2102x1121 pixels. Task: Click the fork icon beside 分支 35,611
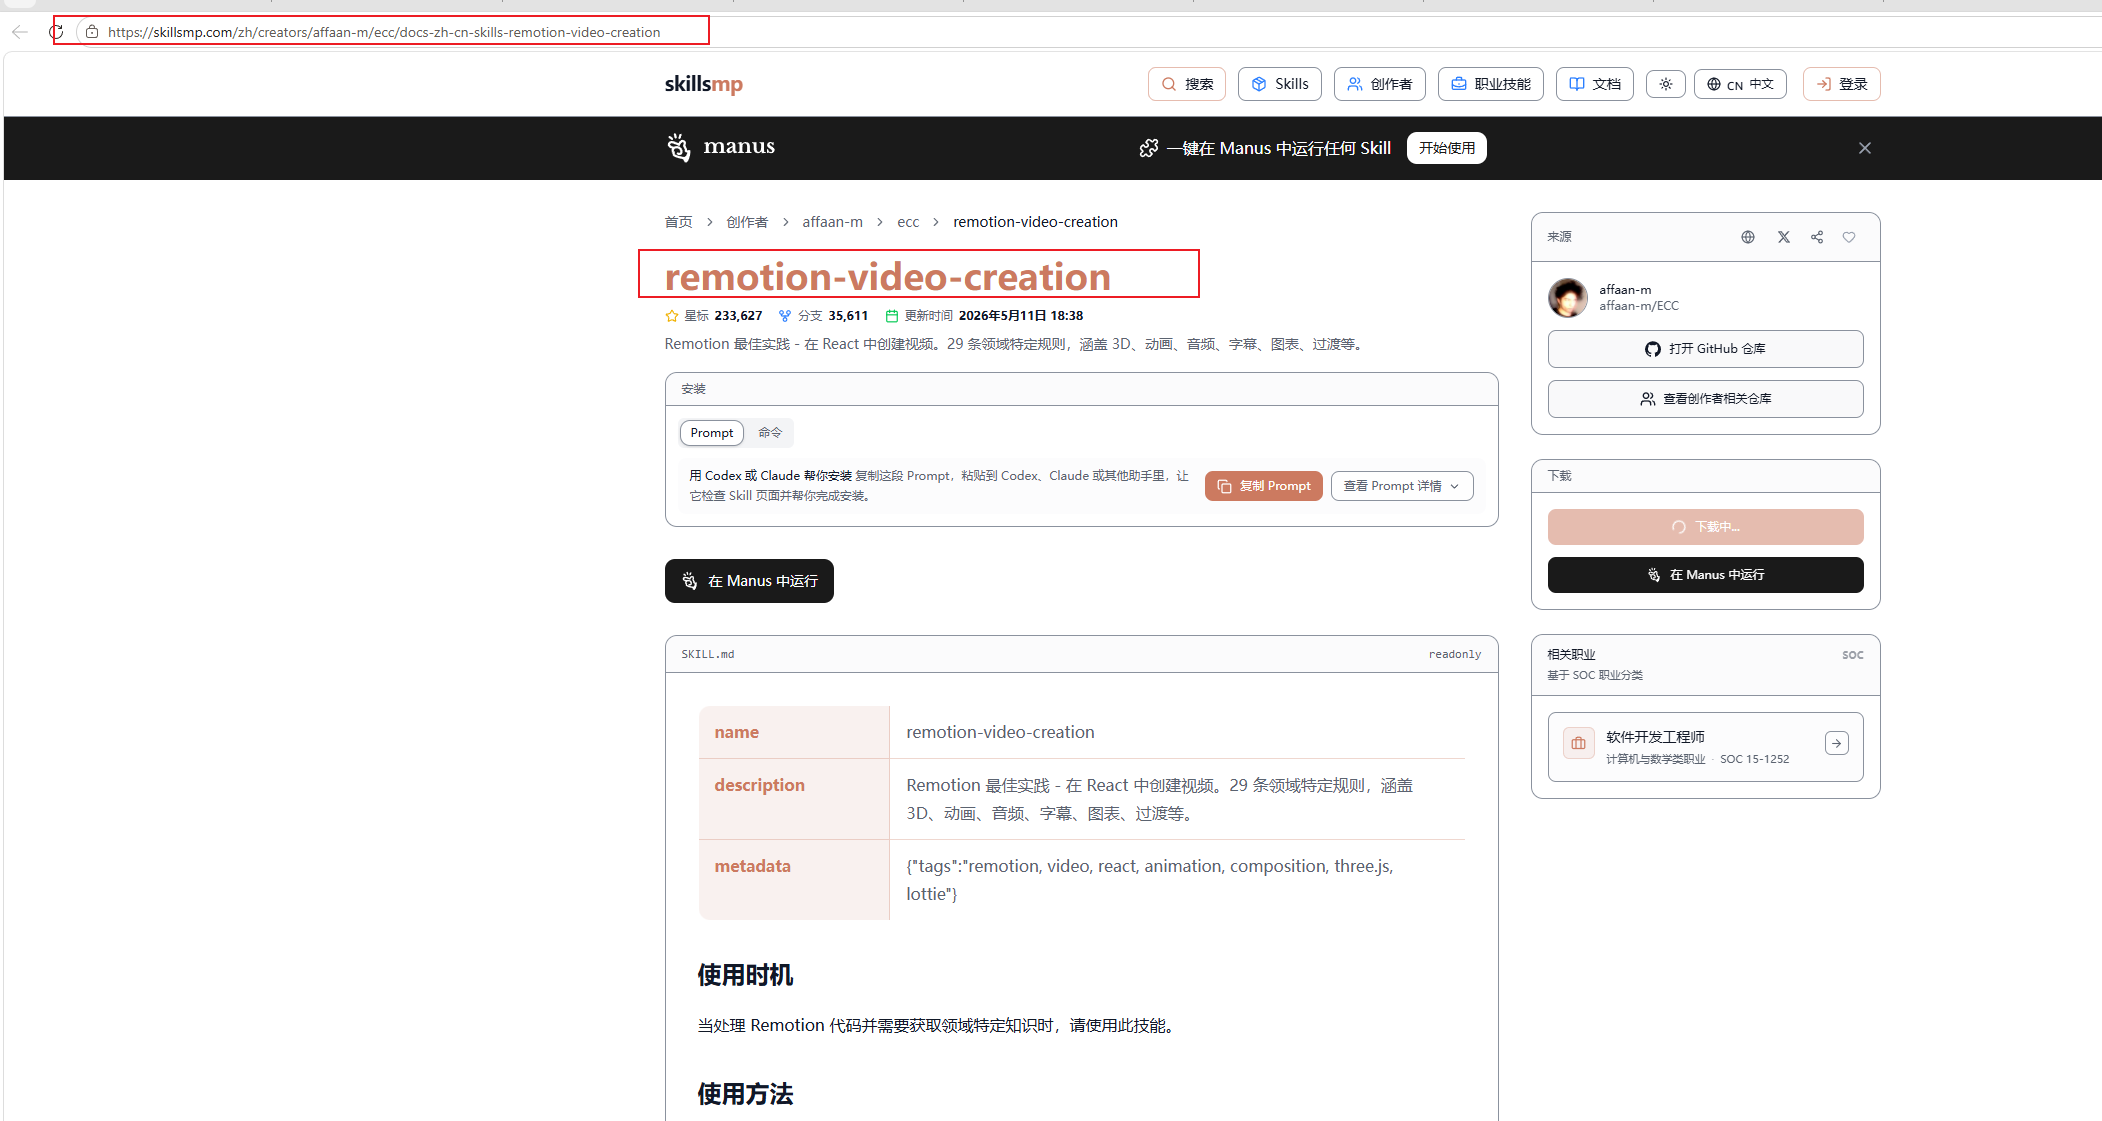(x=785, y=316)
